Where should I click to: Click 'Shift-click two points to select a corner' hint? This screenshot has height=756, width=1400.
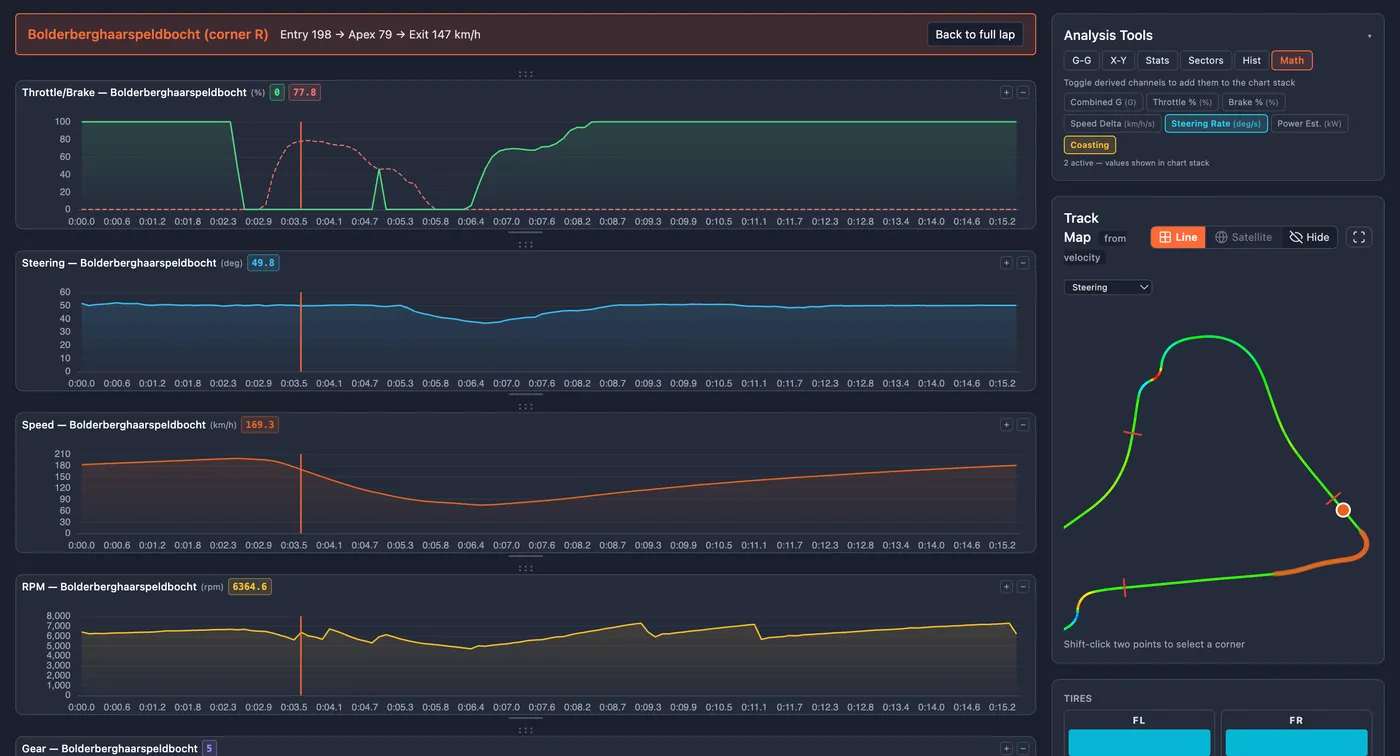1154,644
